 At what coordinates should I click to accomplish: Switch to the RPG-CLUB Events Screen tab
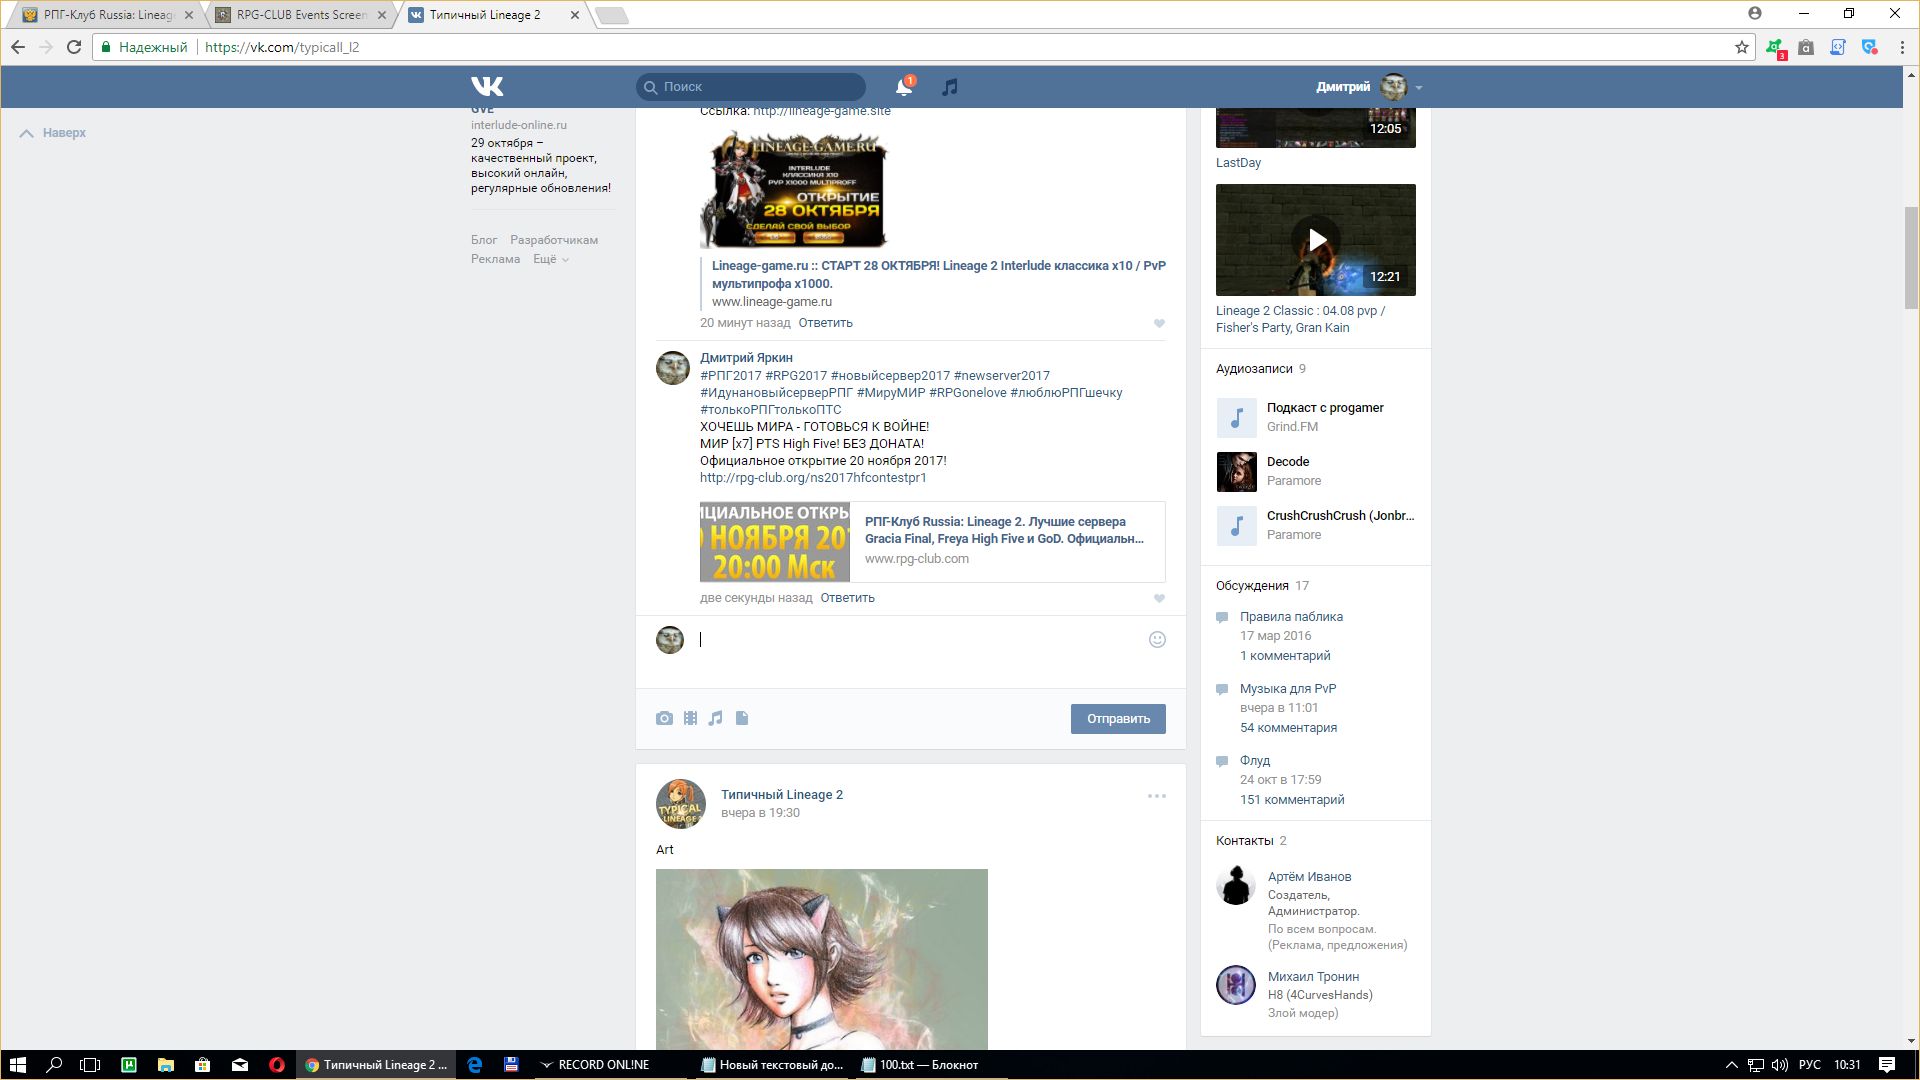[x=300, y=15]
